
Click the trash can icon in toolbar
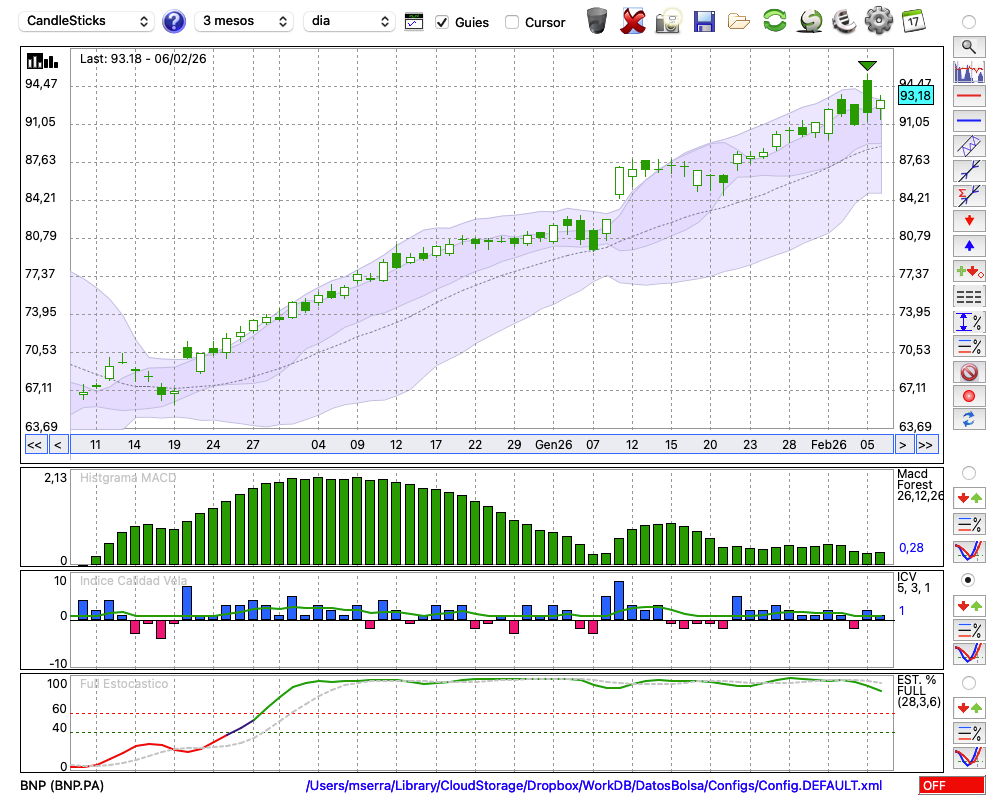pyautogui.click(x=597, y=21)
